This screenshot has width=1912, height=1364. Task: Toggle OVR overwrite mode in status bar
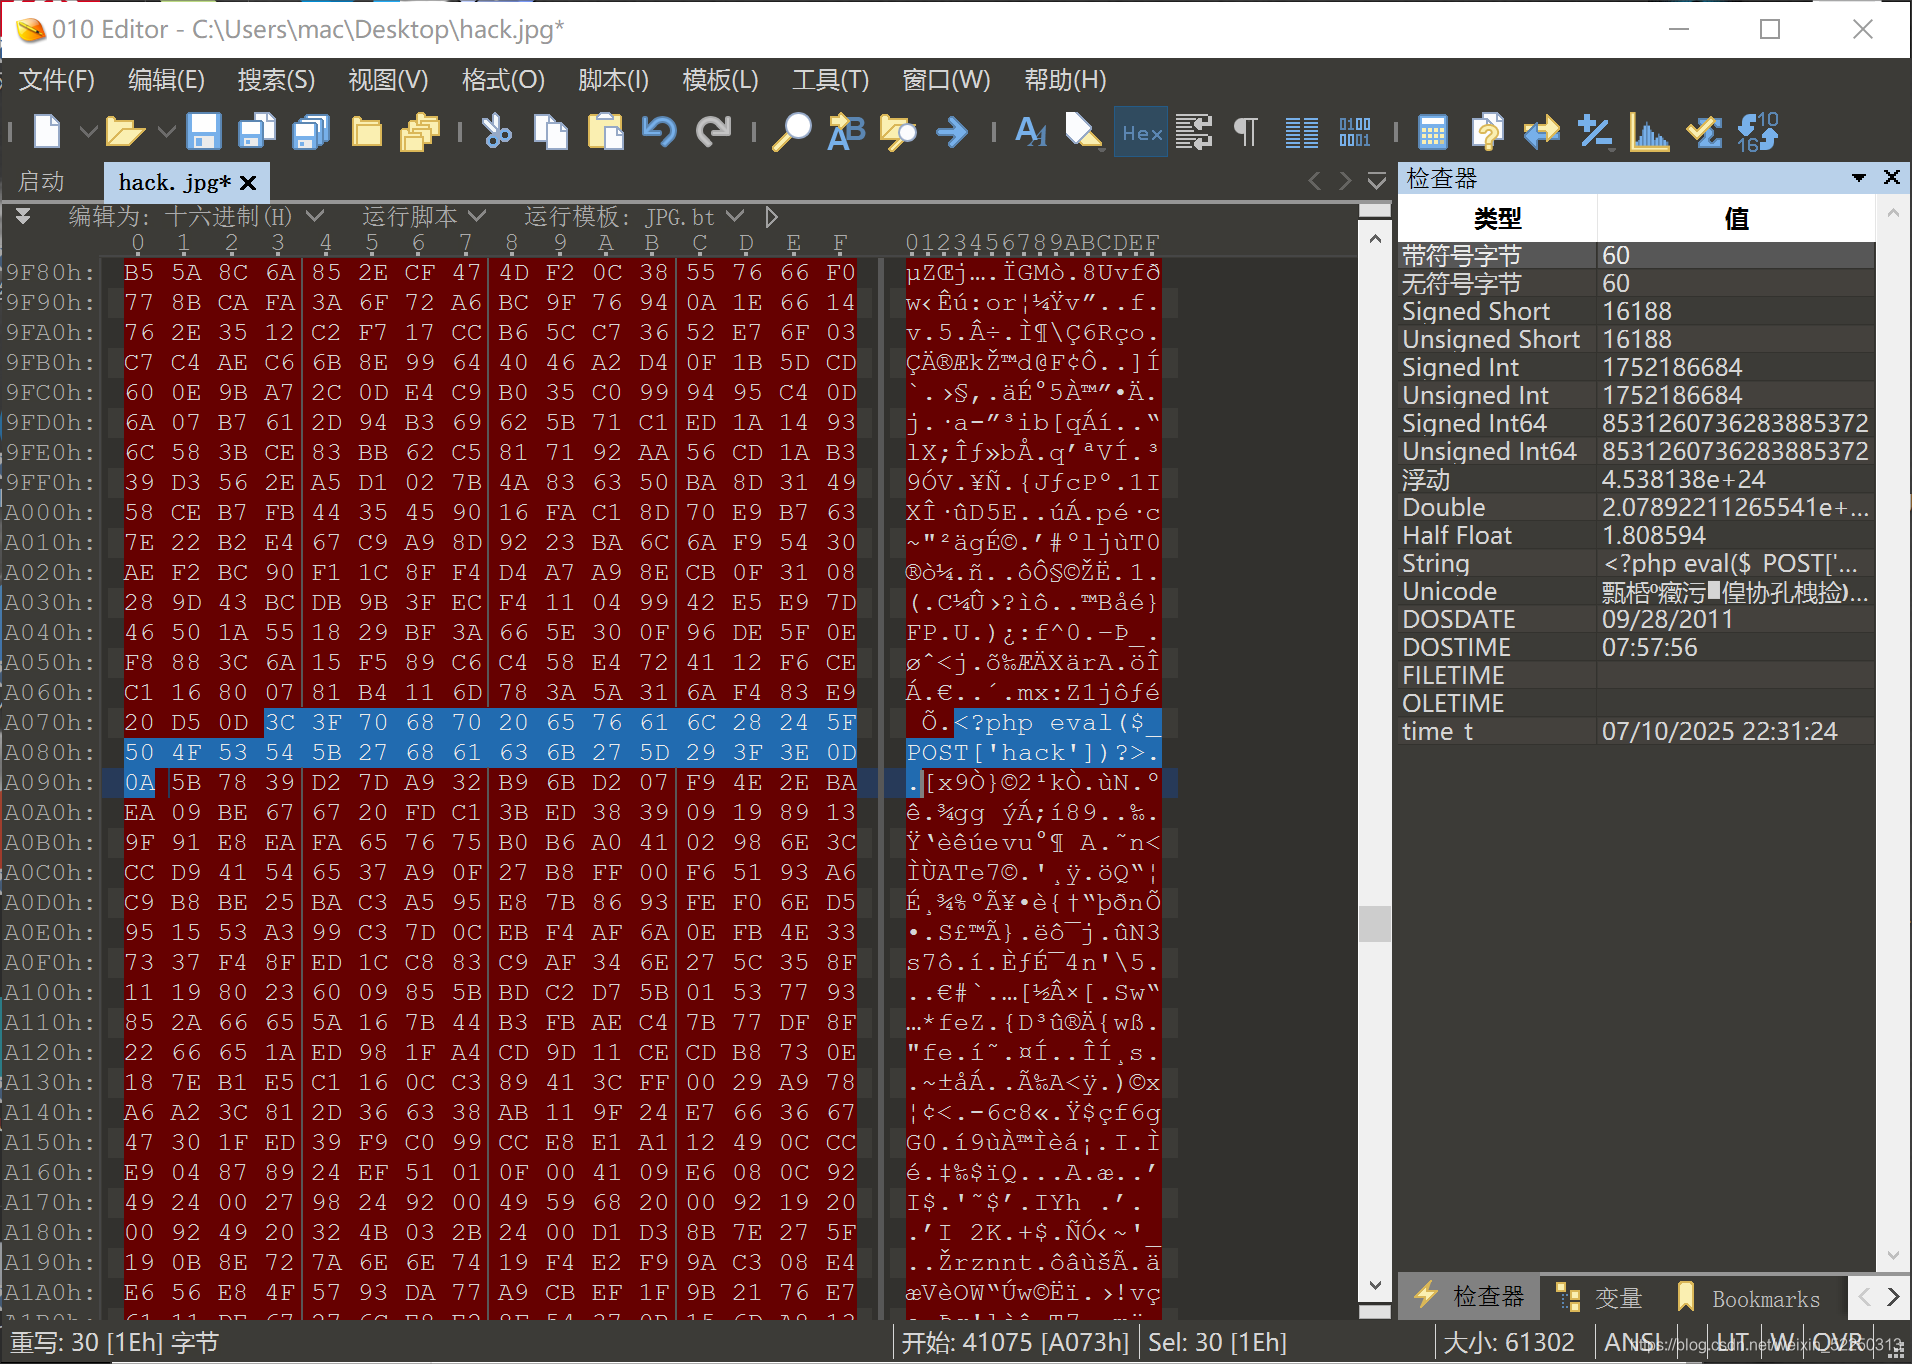point(1837,1342)
